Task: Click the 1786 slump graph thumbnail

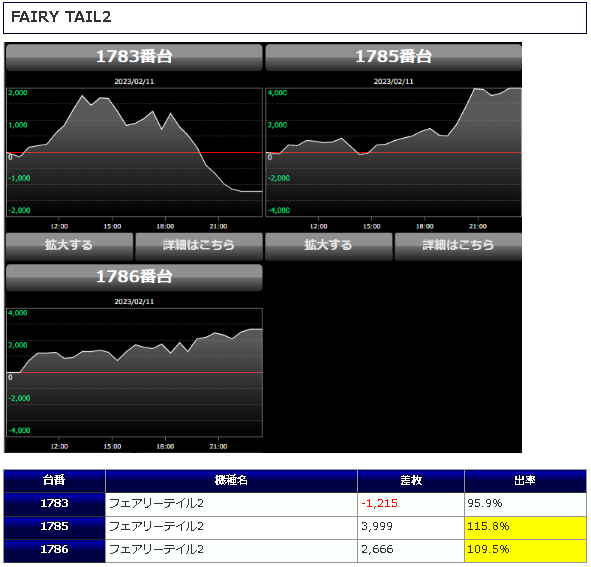Action: [134, 373]
